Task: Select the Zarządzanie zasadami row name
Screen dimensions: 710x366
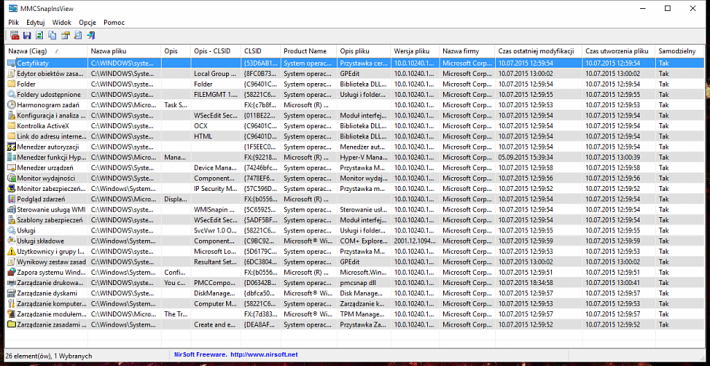Action: [x=51, y=324]
